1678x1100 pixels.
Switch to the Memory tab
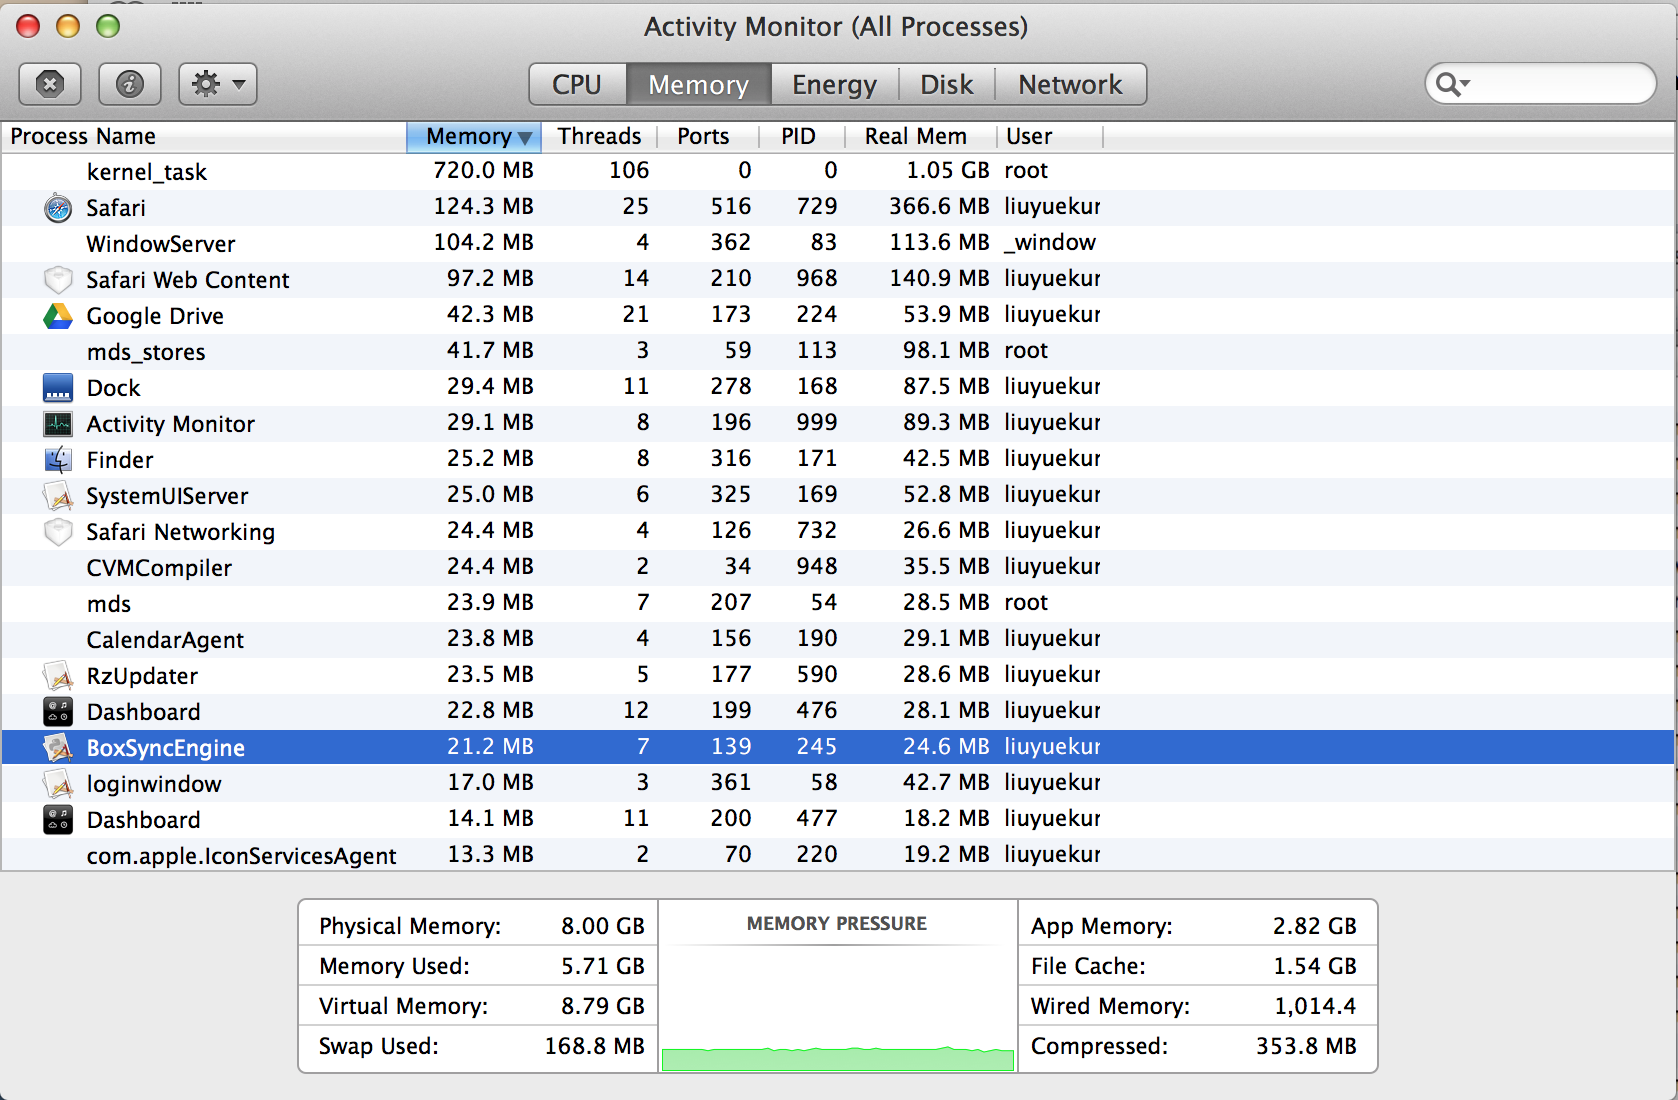[x=699, y=84]
